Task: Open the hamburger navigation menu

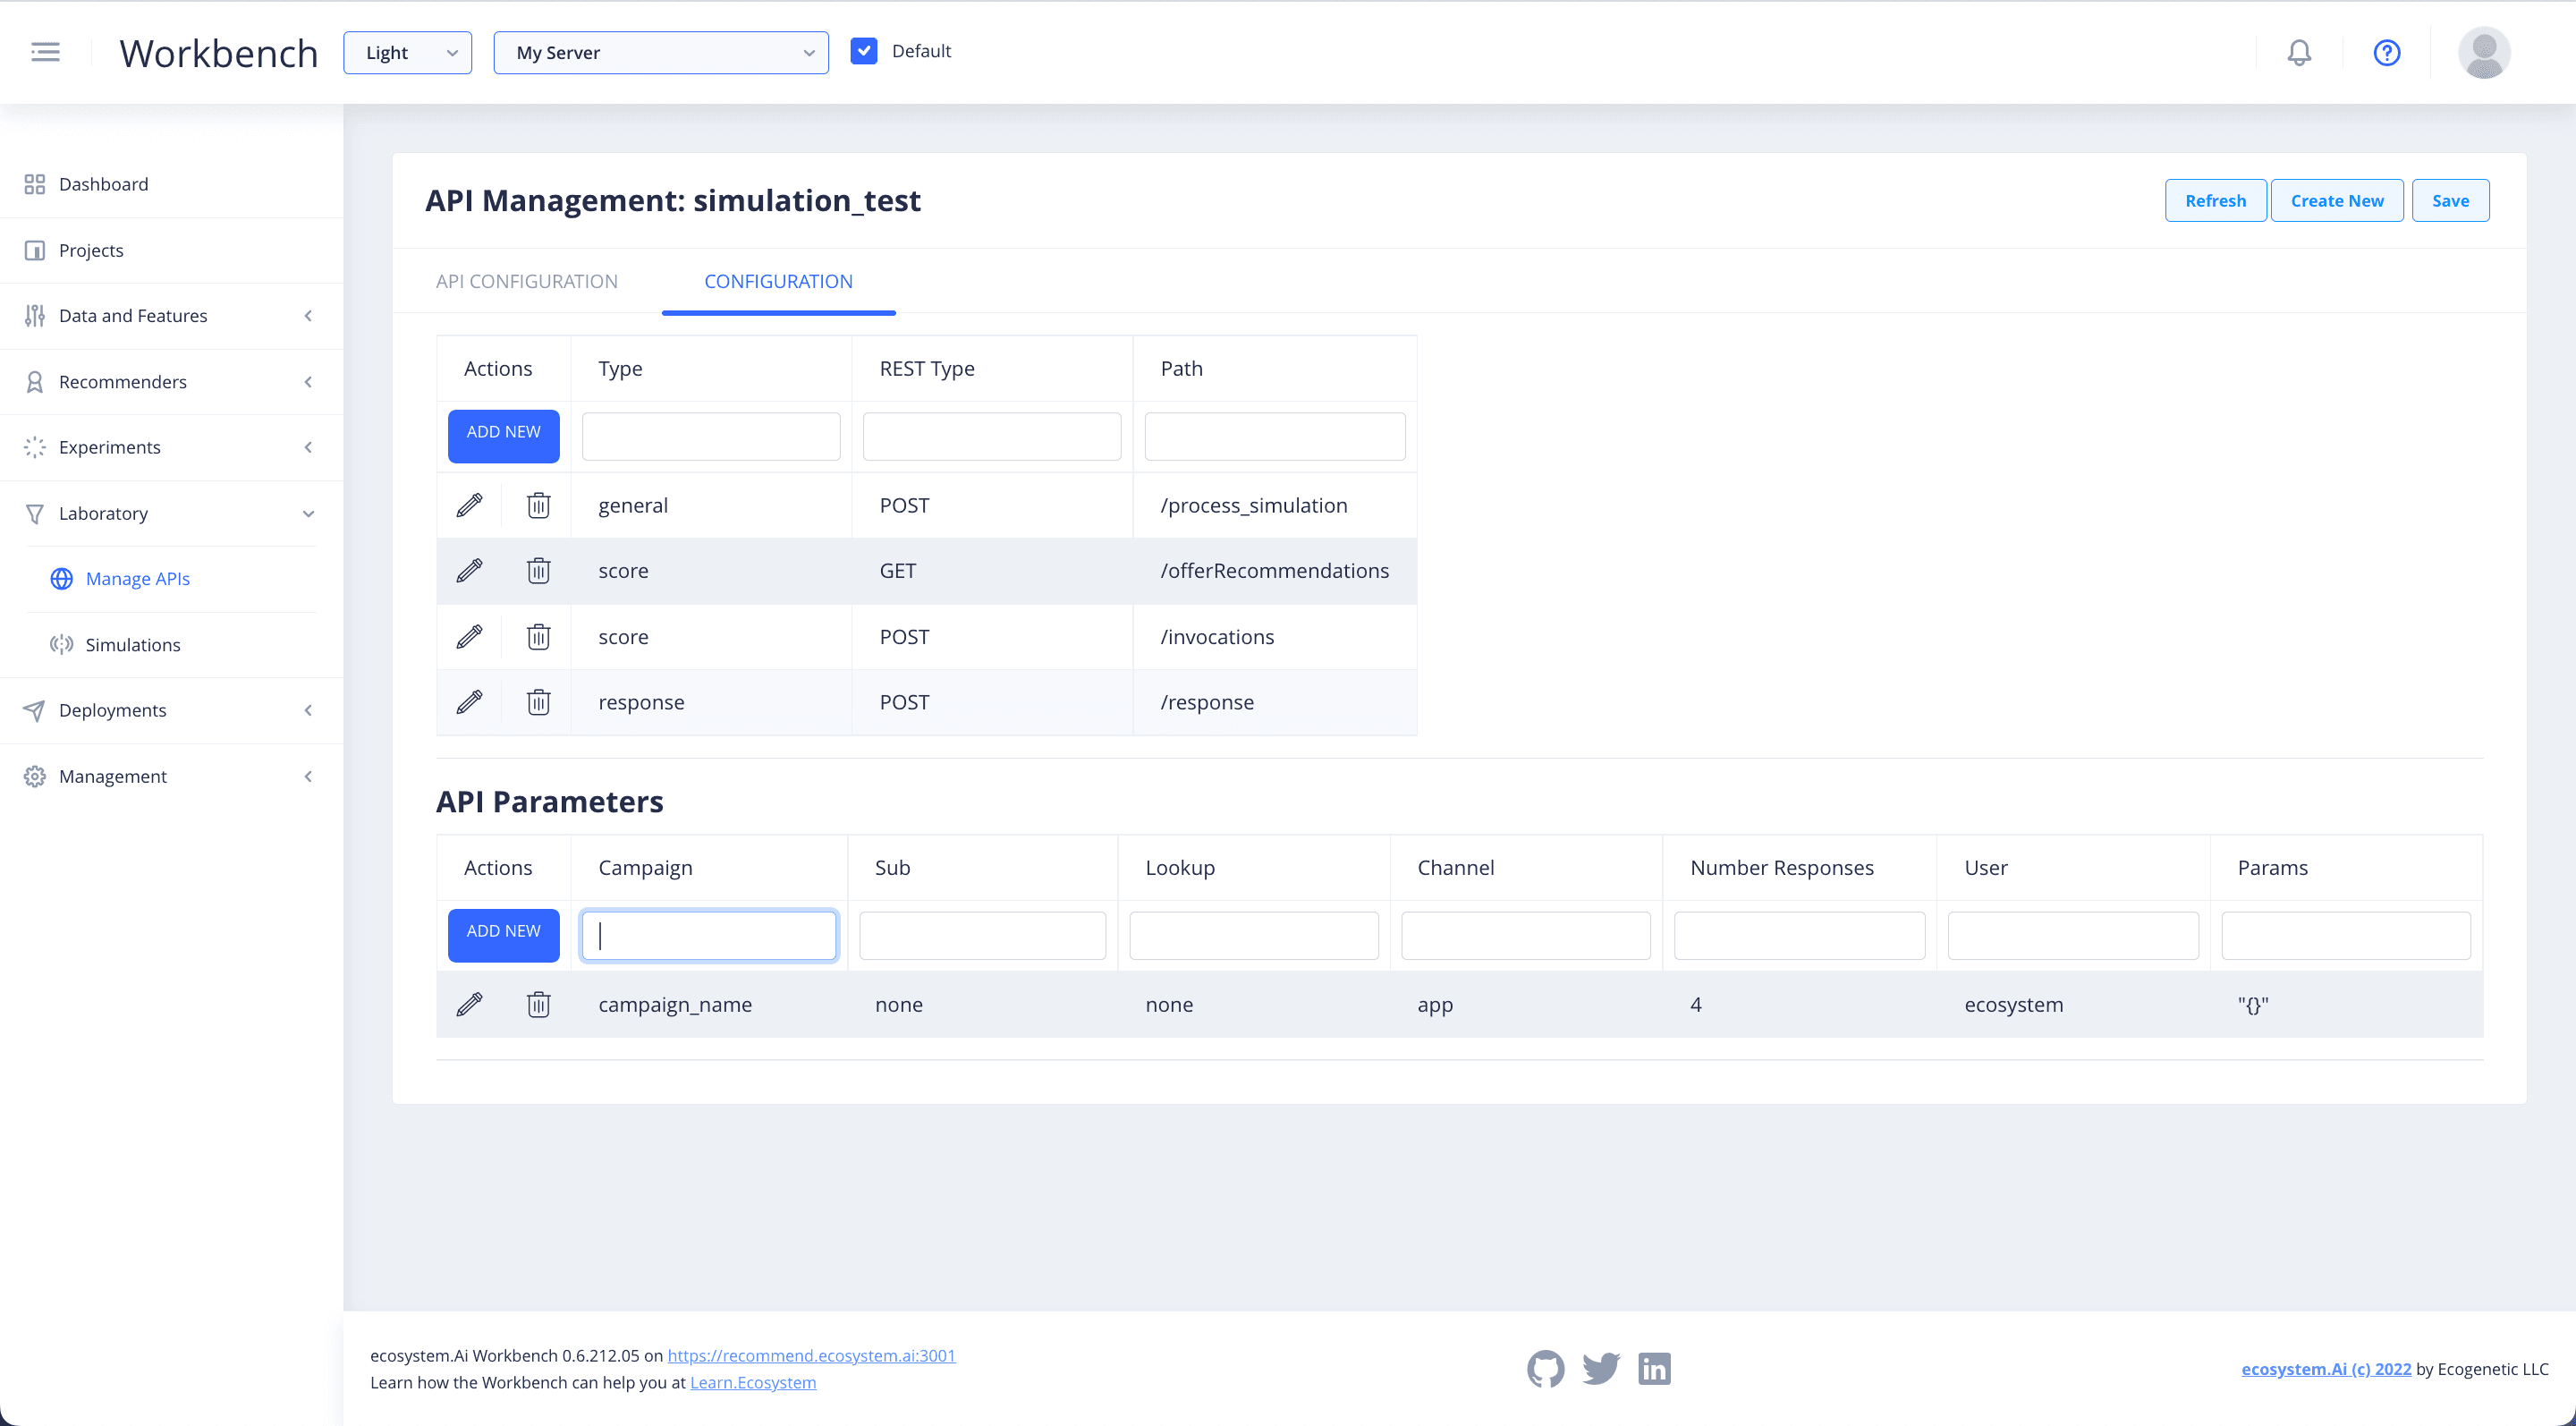Action: [x=45, y=52]
